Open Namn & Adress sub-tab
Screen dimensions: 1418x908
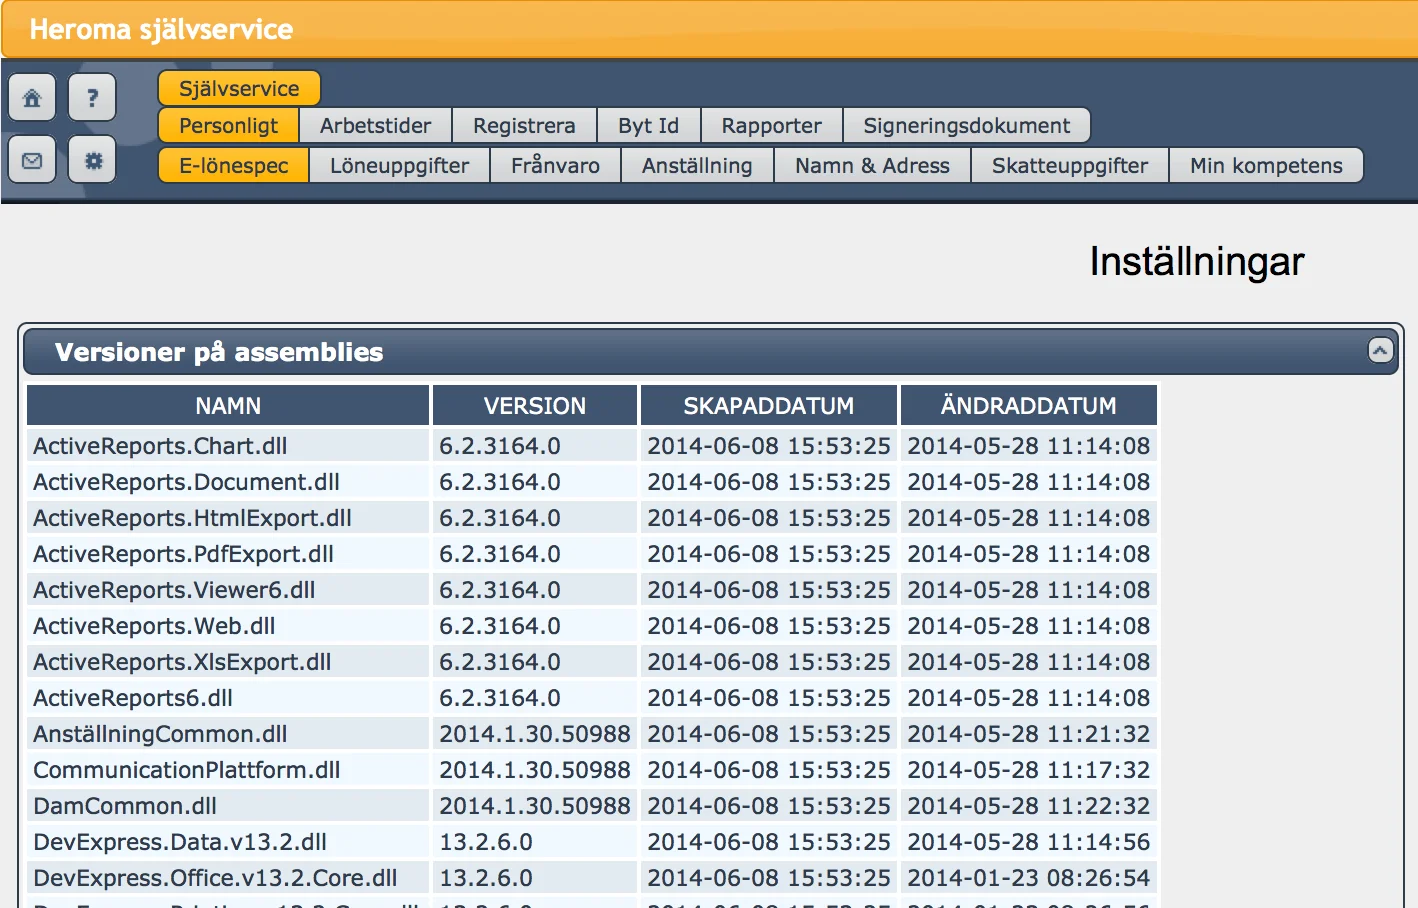tap(872, 166)
